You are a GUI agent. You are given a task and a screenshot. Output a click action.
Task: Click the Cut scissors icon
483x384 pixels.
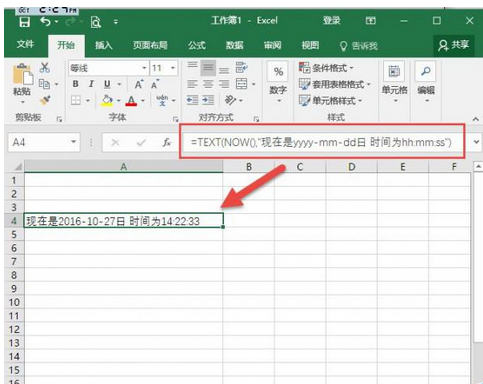pyautogui.click(x=44, y=68)
